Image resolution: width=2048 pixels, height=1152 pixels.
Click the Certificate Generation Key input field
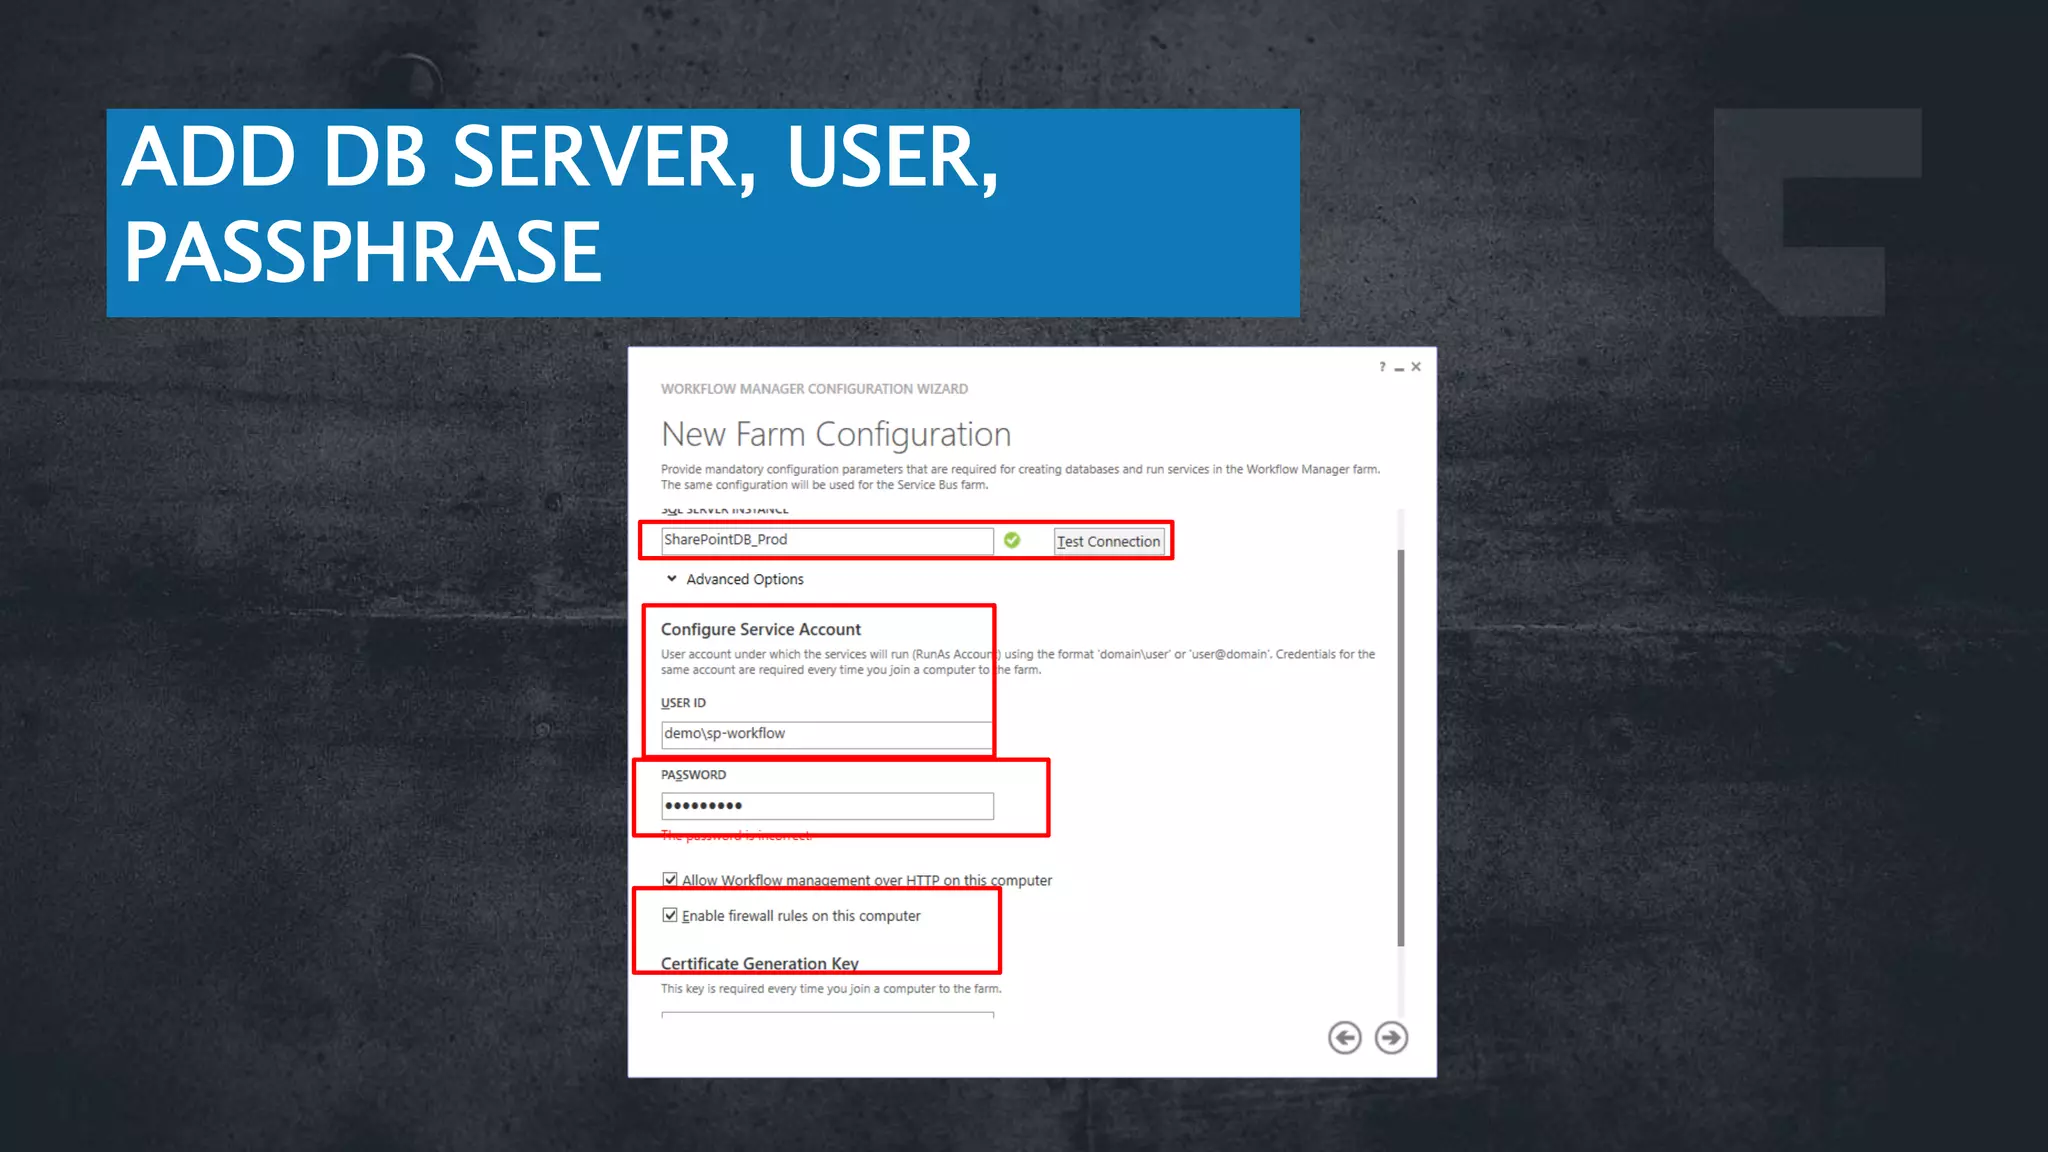pyautogui.click(x=827, y=1015)
